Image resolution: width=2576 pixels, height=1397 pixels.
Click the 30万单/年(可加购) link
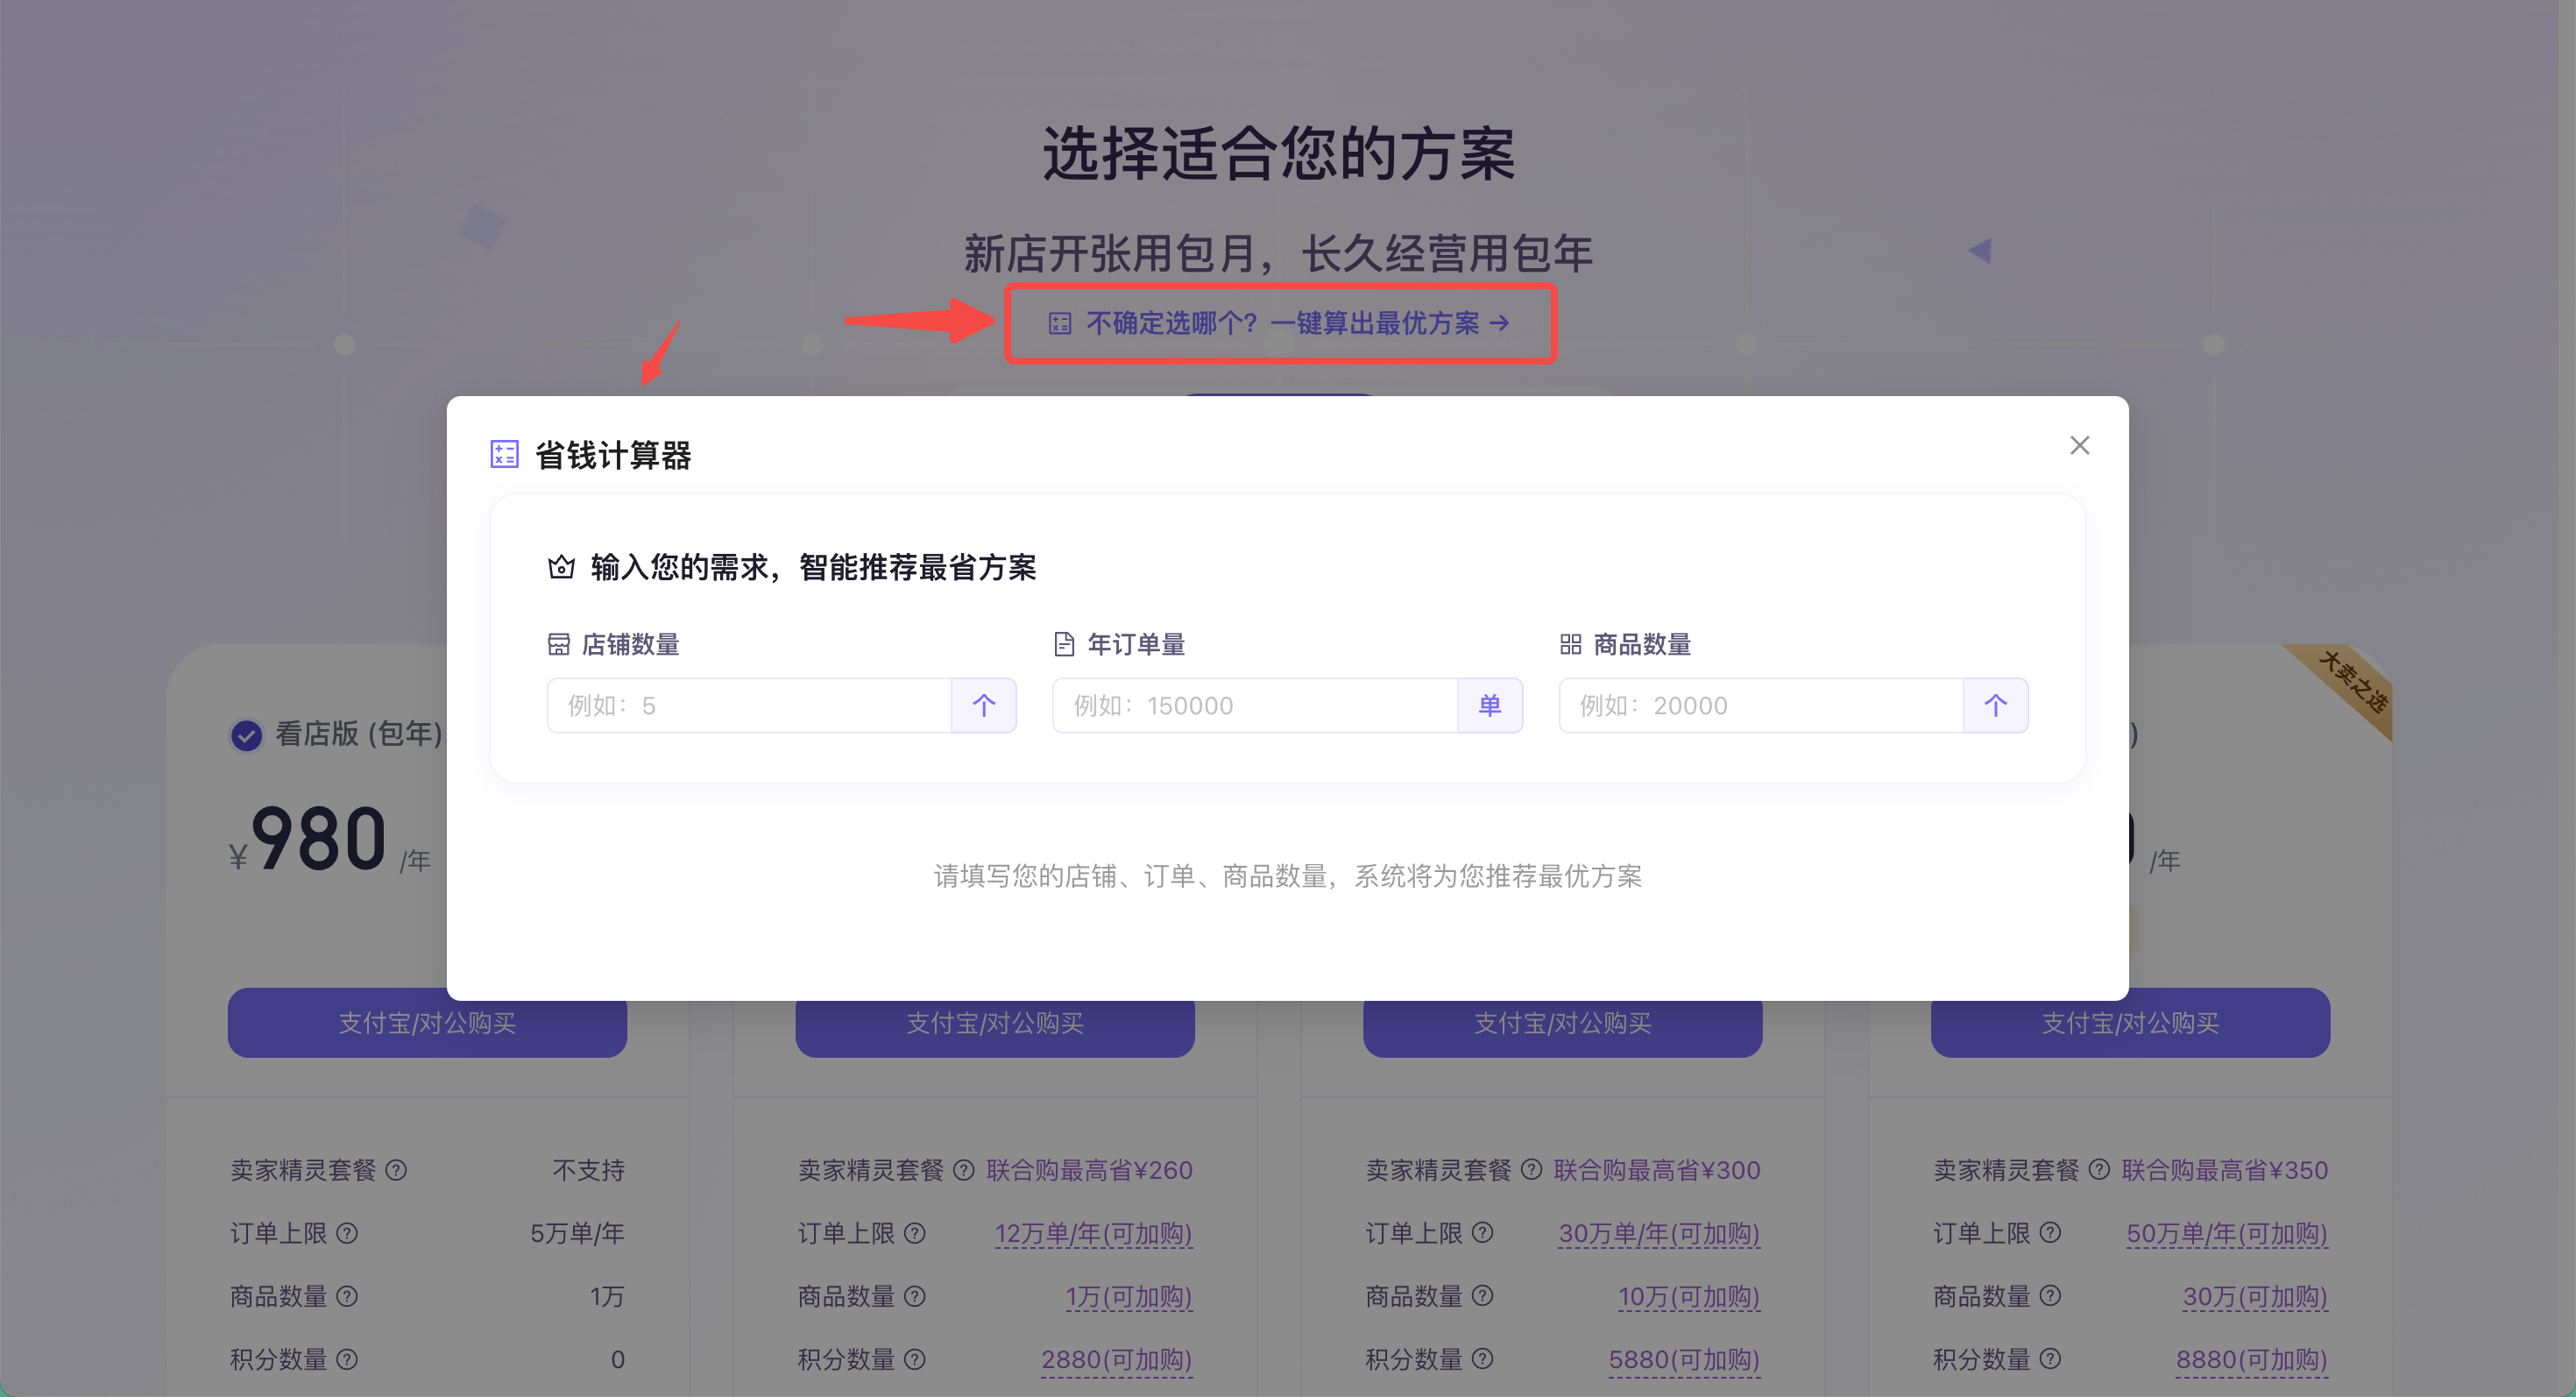point(1660,1234)
